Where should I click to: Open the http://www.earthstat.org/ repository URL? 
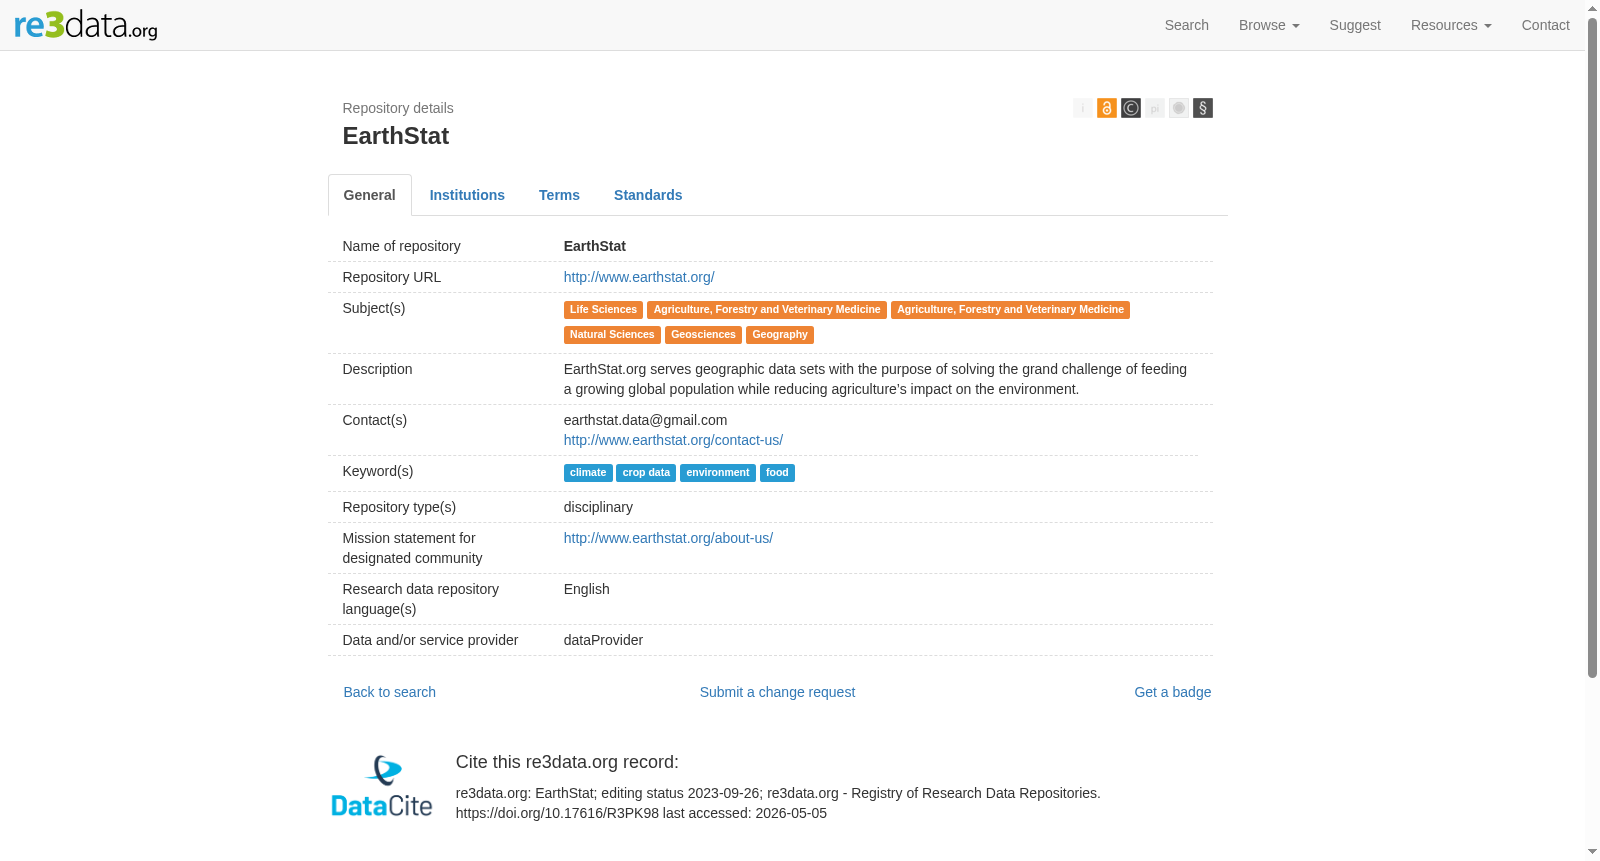click(x=639, y=277)
